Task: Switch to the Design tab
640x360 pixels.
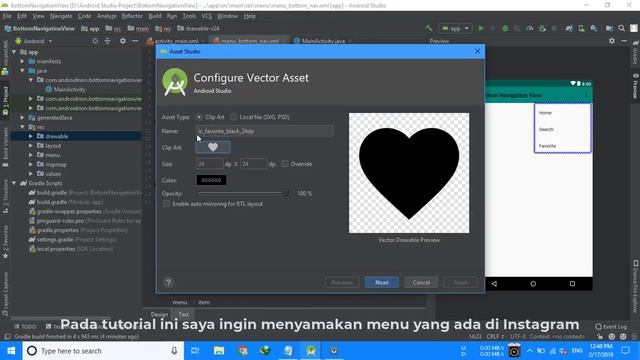Action: 159,314
